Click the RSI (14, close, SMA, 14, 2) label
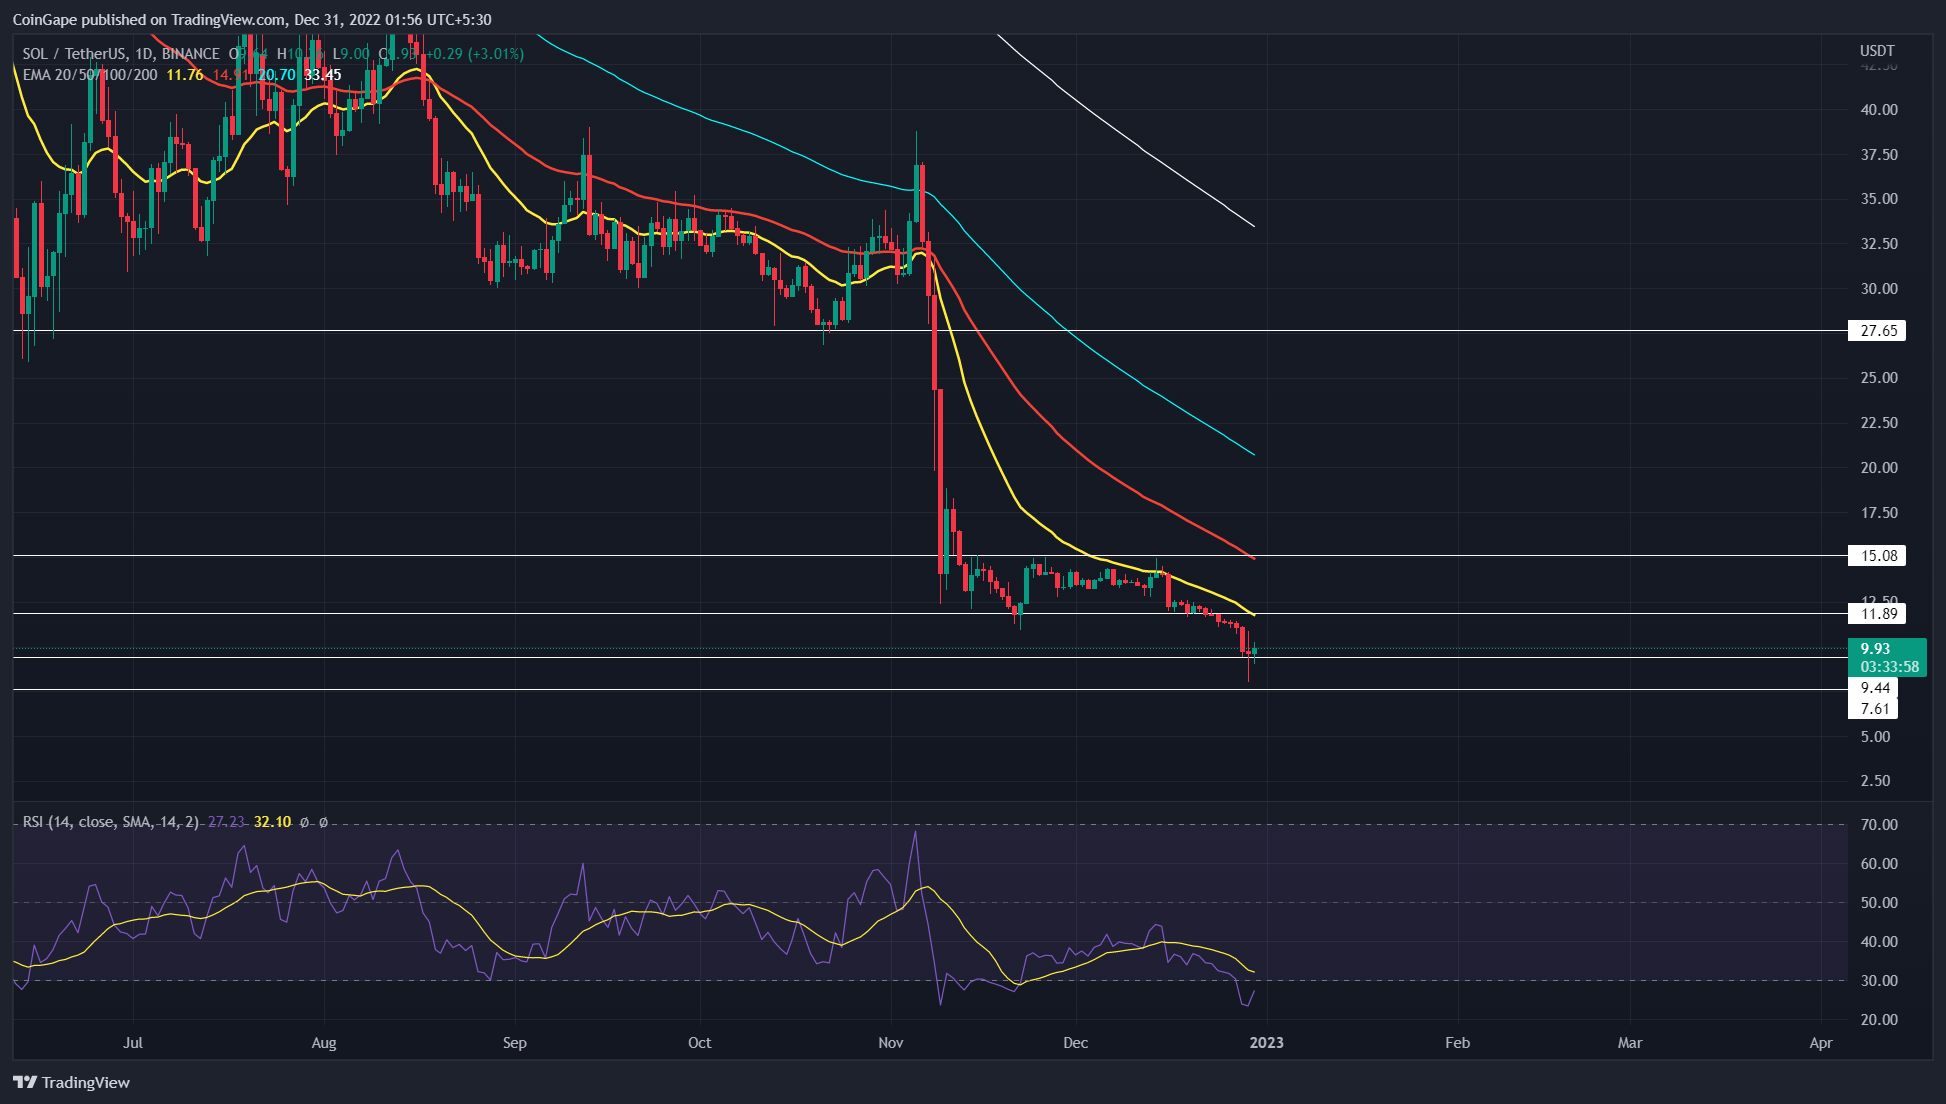 point(111,822)
